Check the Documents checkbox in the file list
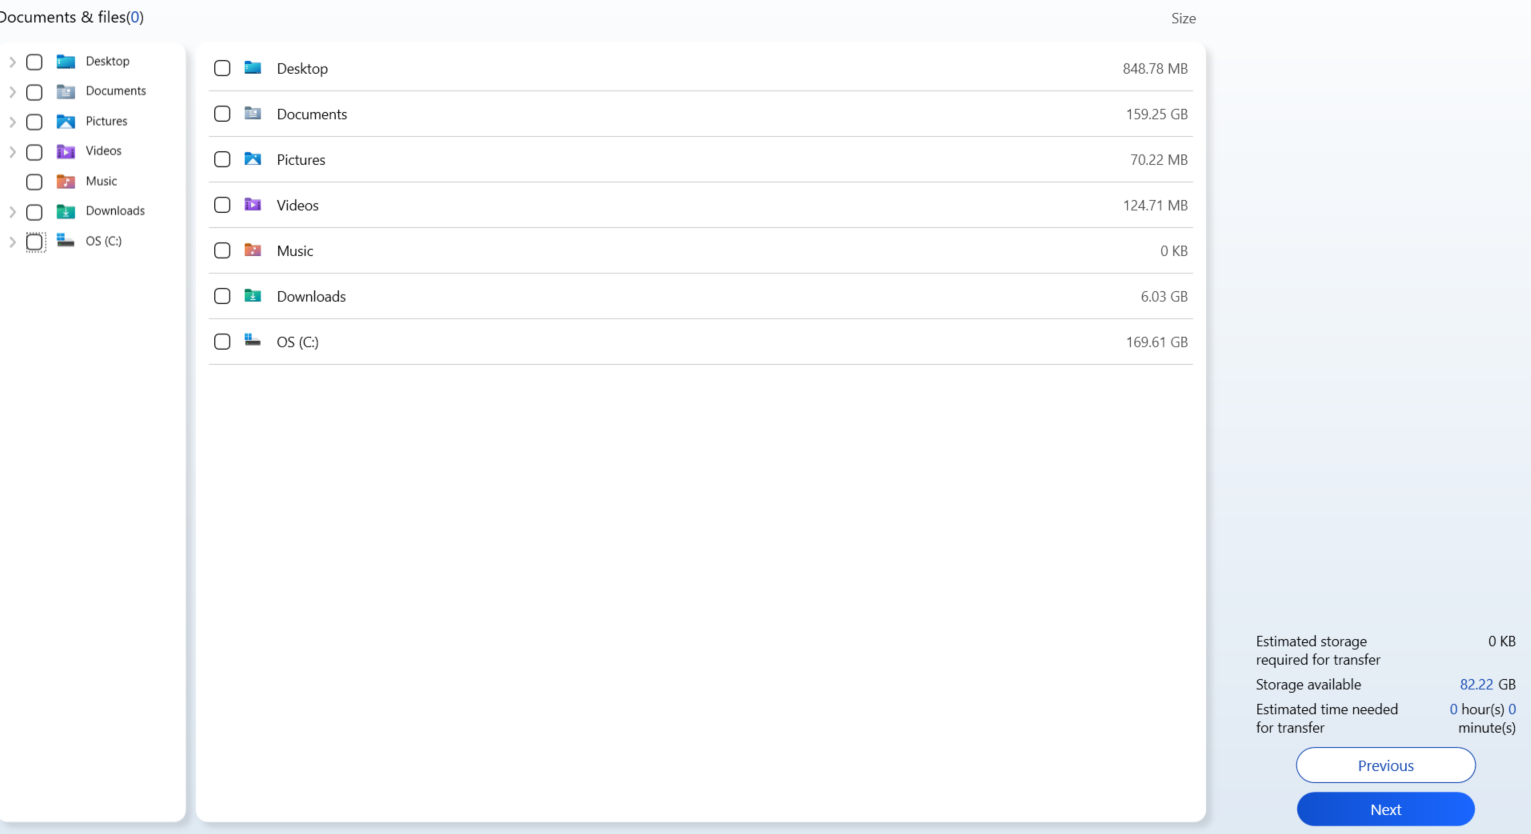Viewport: 1531px width, 834px height. point(222,113)
